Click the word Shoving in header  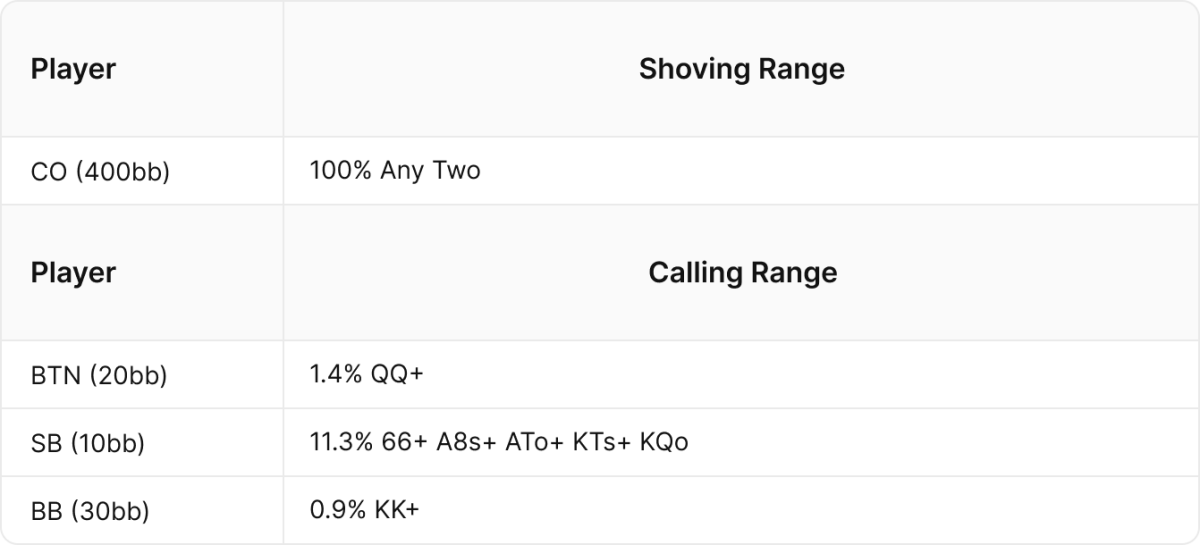[693, 69]
